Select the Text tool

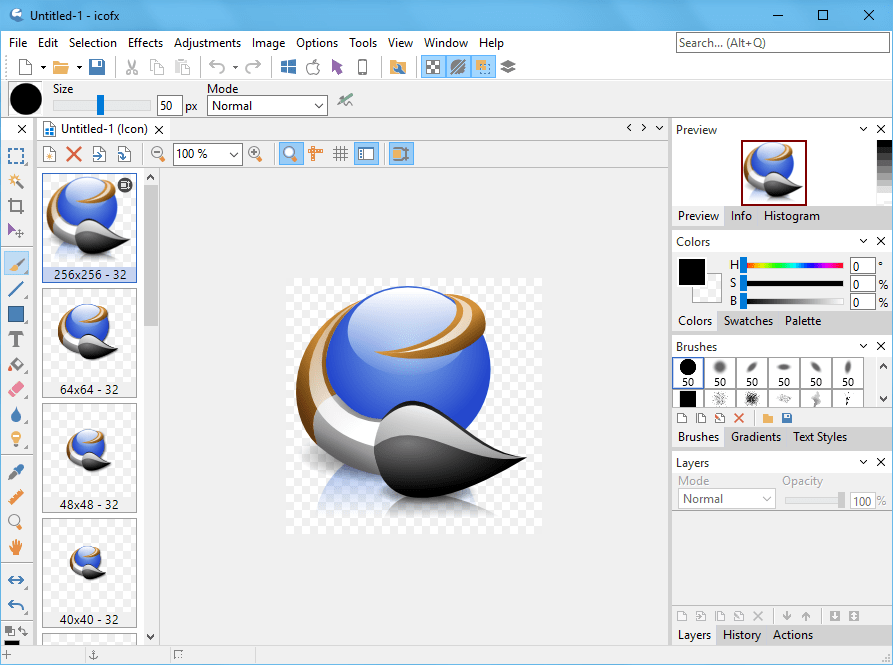click(16, 339)
